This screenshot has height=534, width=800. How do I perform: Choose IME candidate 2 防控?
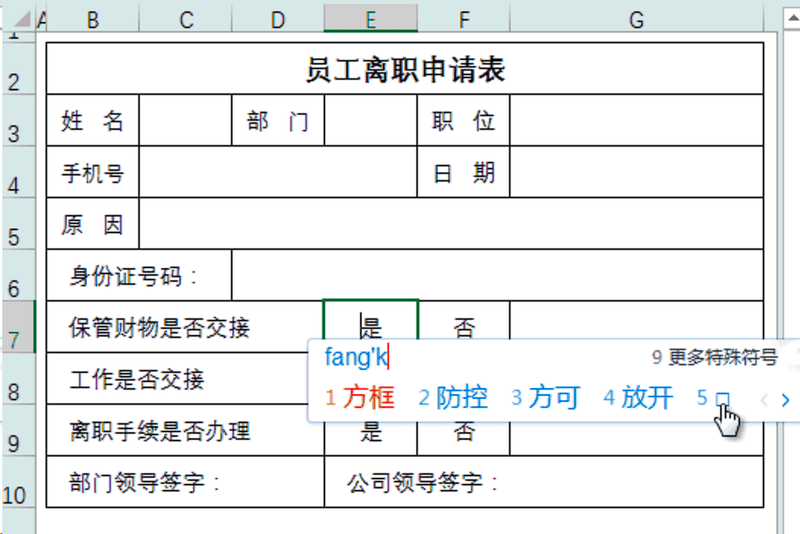point(453,397)
